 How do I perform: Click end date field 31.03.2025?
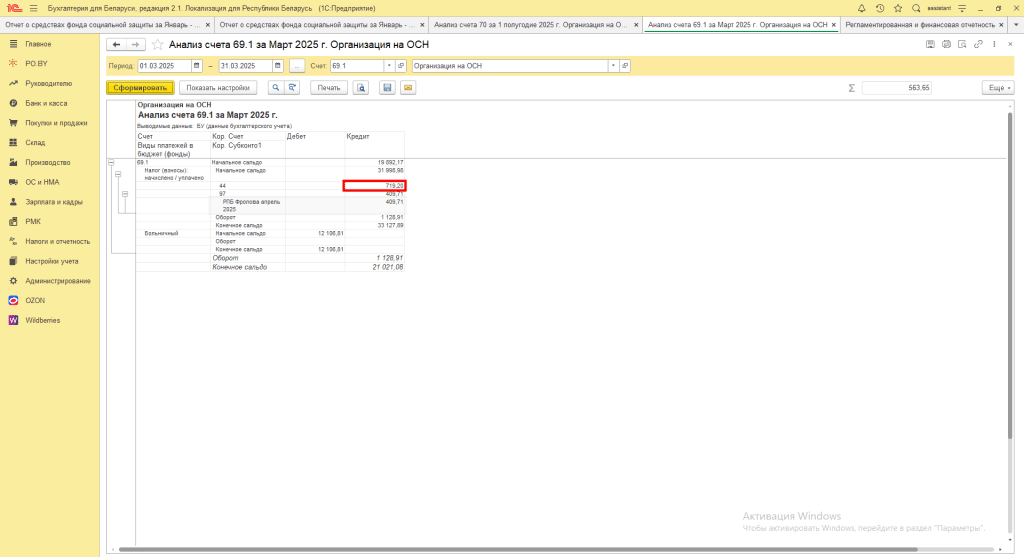click(246, 66)
